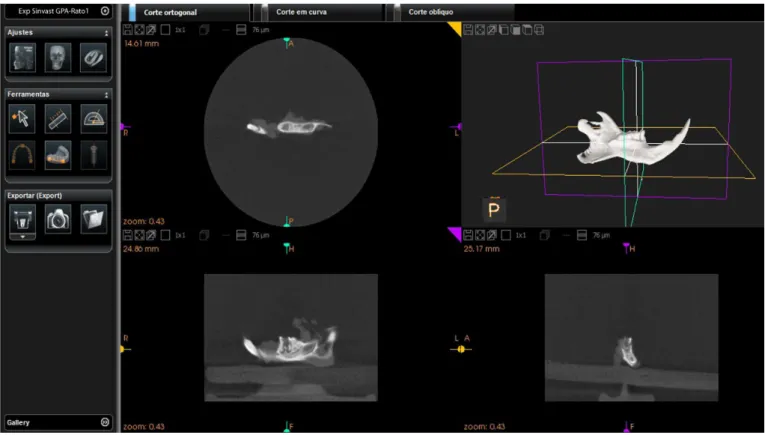The height and width of the screenshot is (435, 765).
Task: Grab the purple R plane marker on axial view
Action: tap(123, 127)
